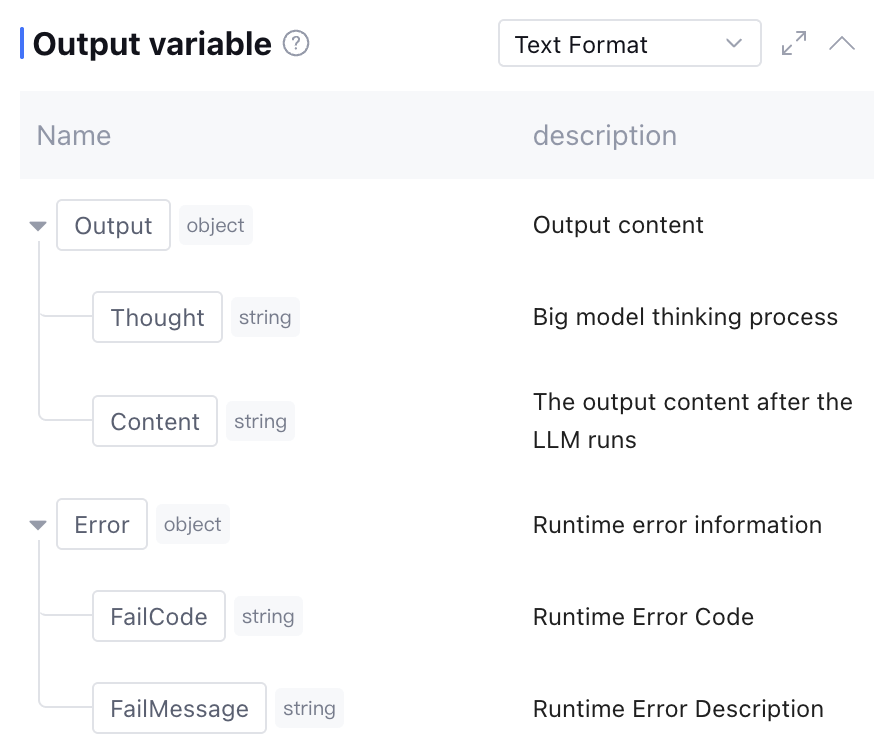Select the Content variable name

(x=155, y=422)
